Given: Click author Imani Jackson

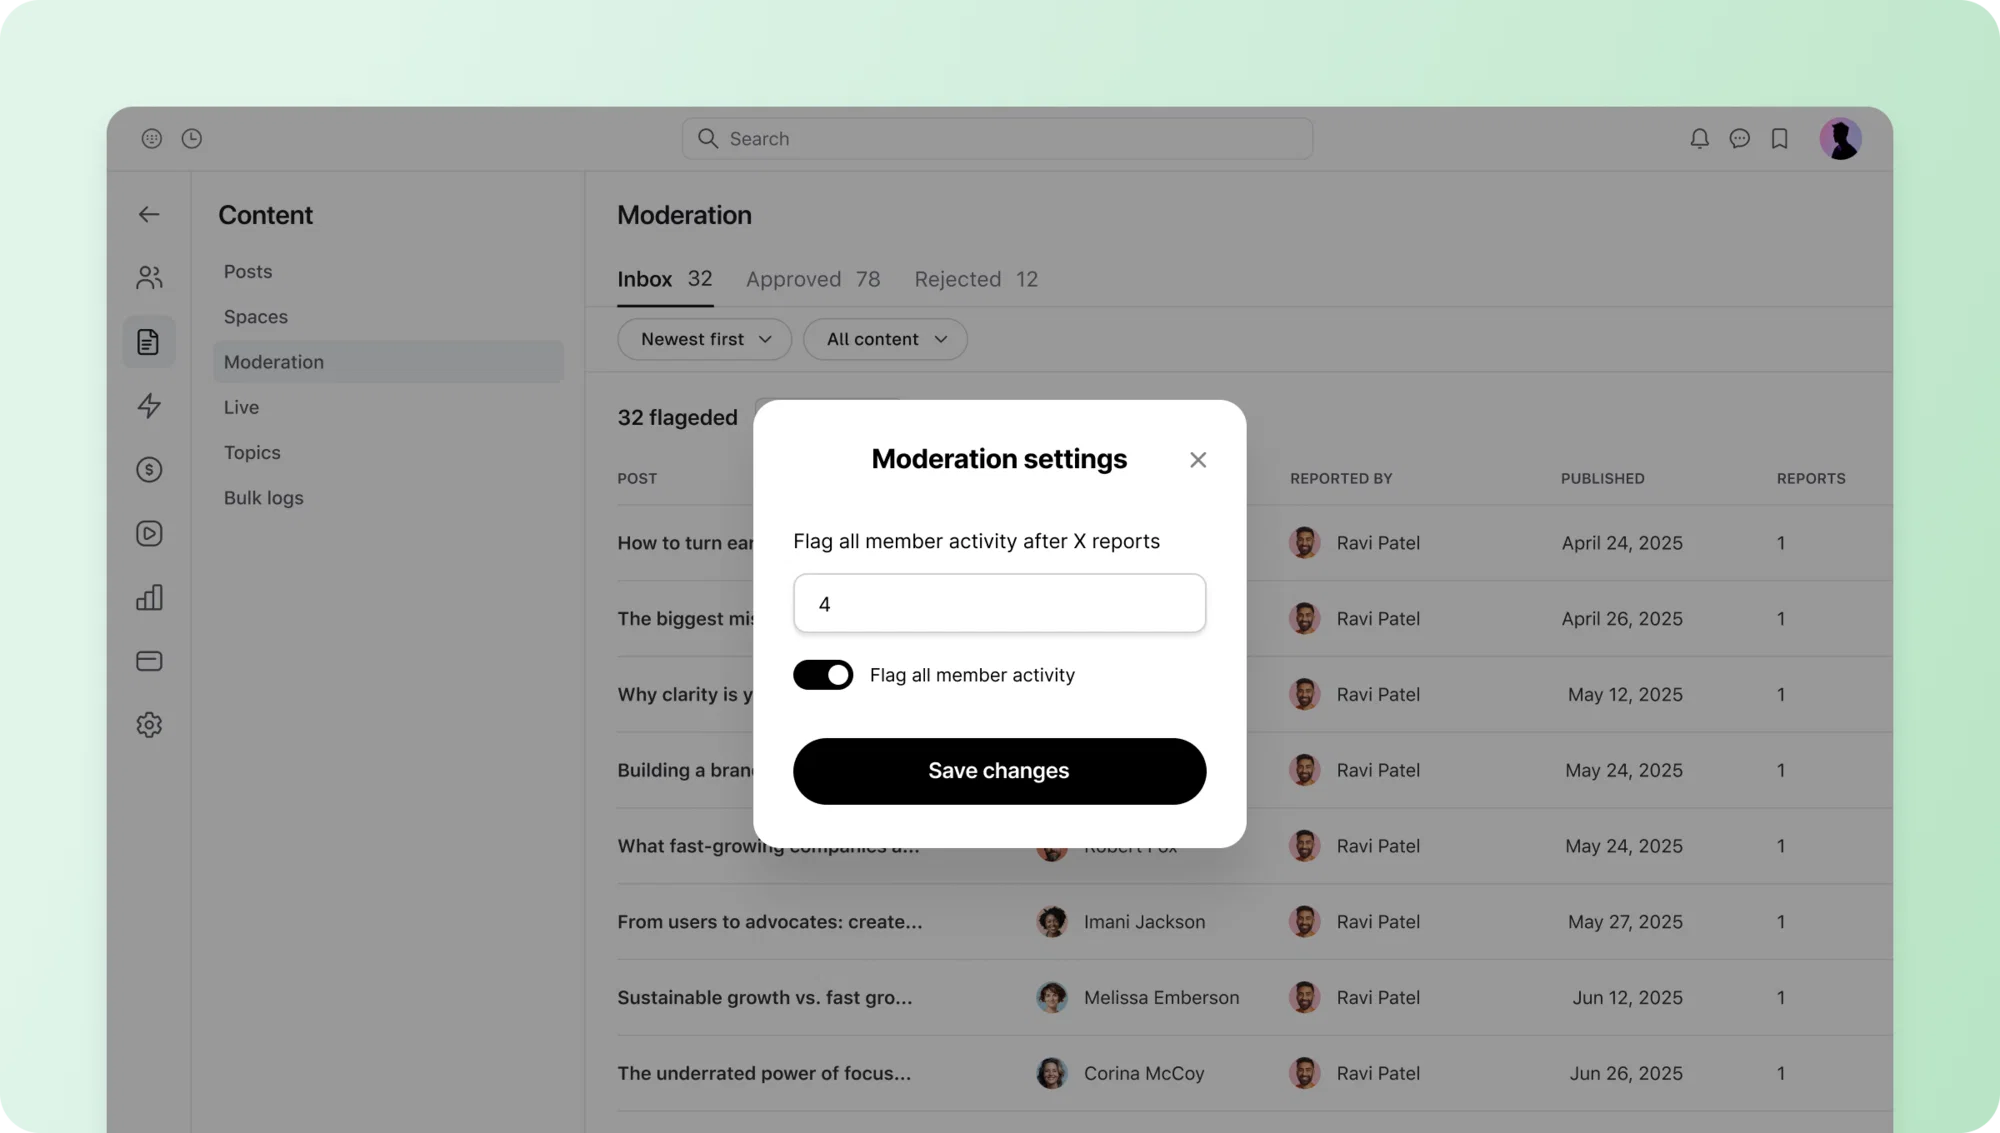Looking at the screenshot, I should tap(1144, 922).
